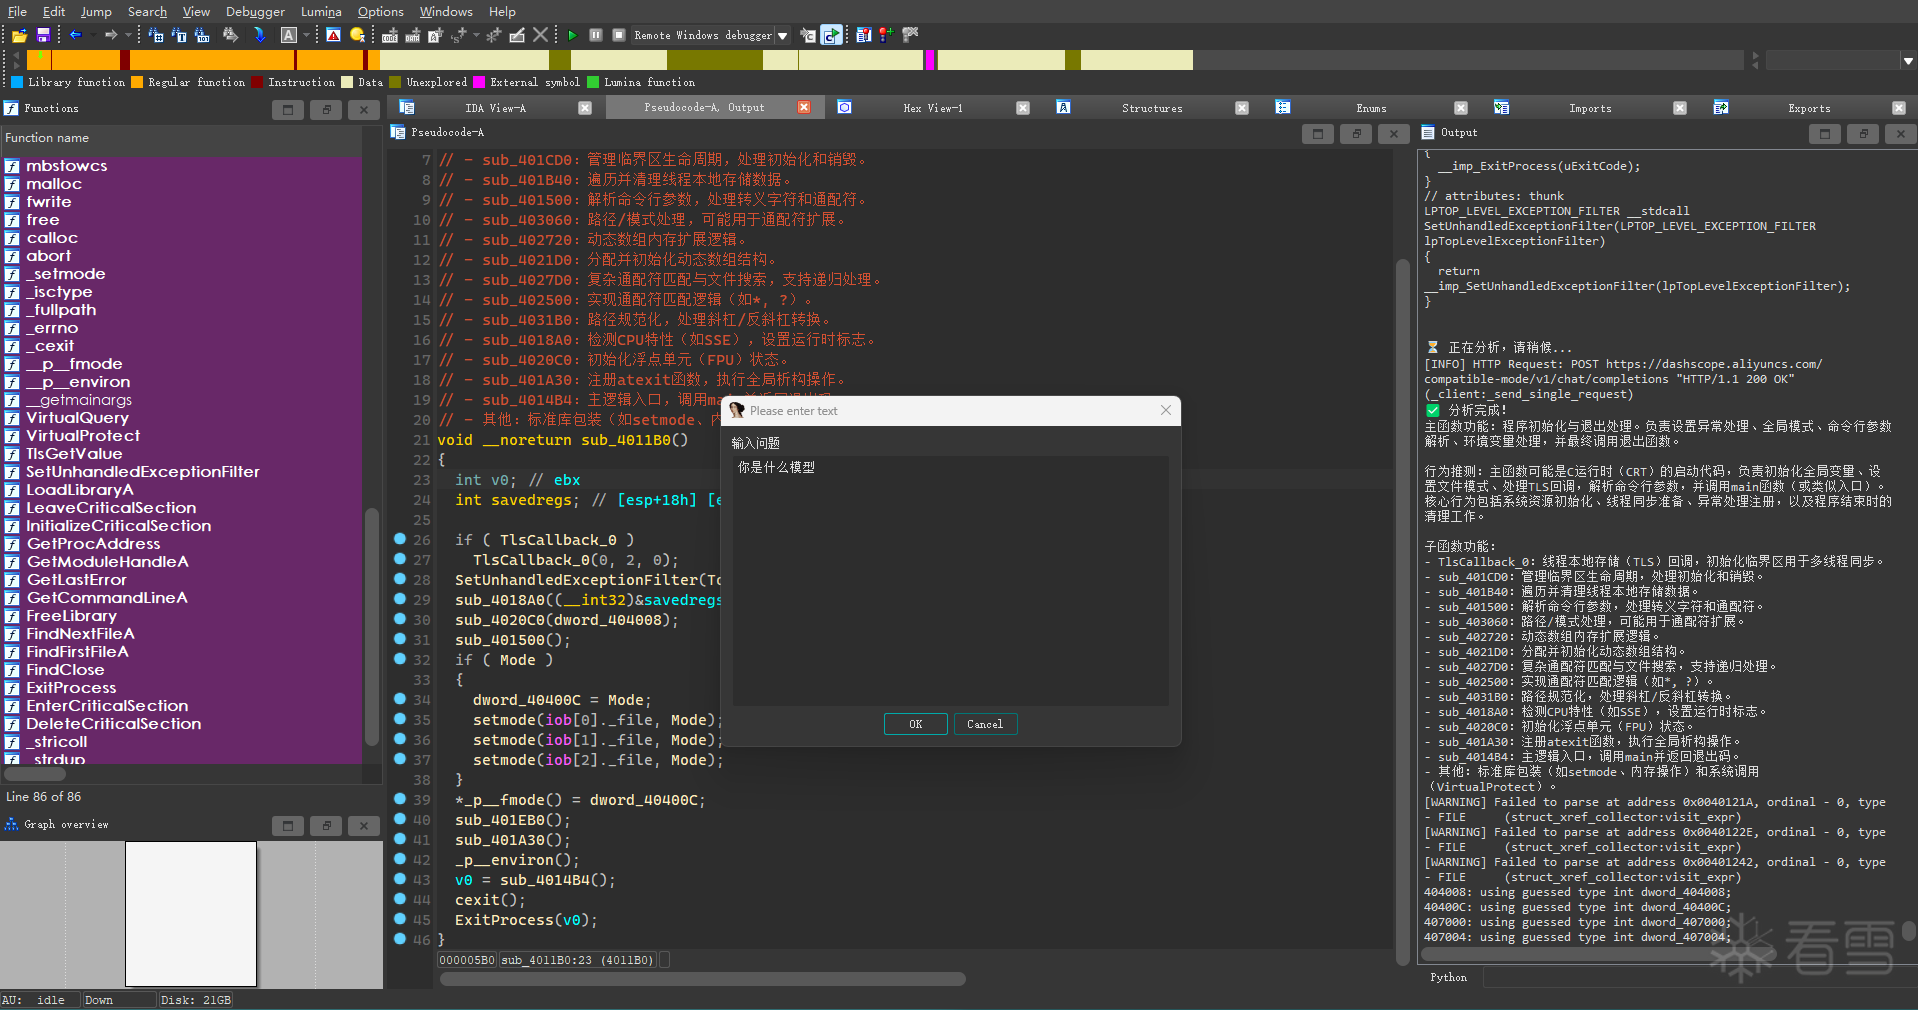Pause the debugged process
This screenshot has height=1010, width=1918.
(x=596, y=35)
